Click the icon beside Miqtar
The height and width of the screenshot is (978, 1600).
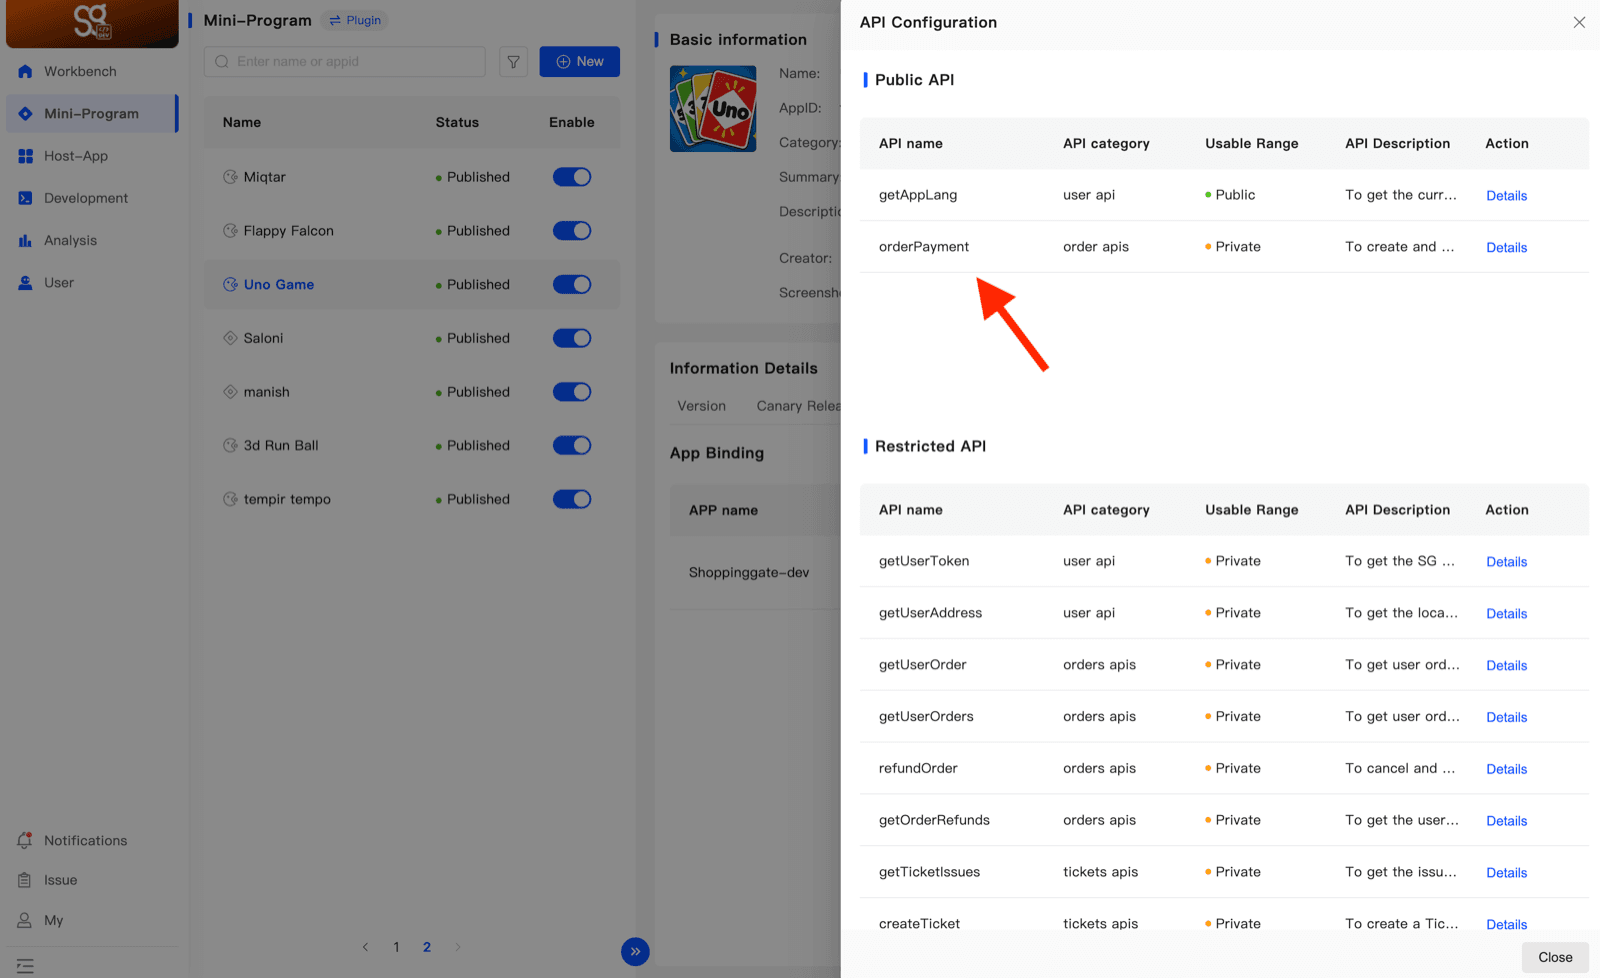tap(230, 177)
